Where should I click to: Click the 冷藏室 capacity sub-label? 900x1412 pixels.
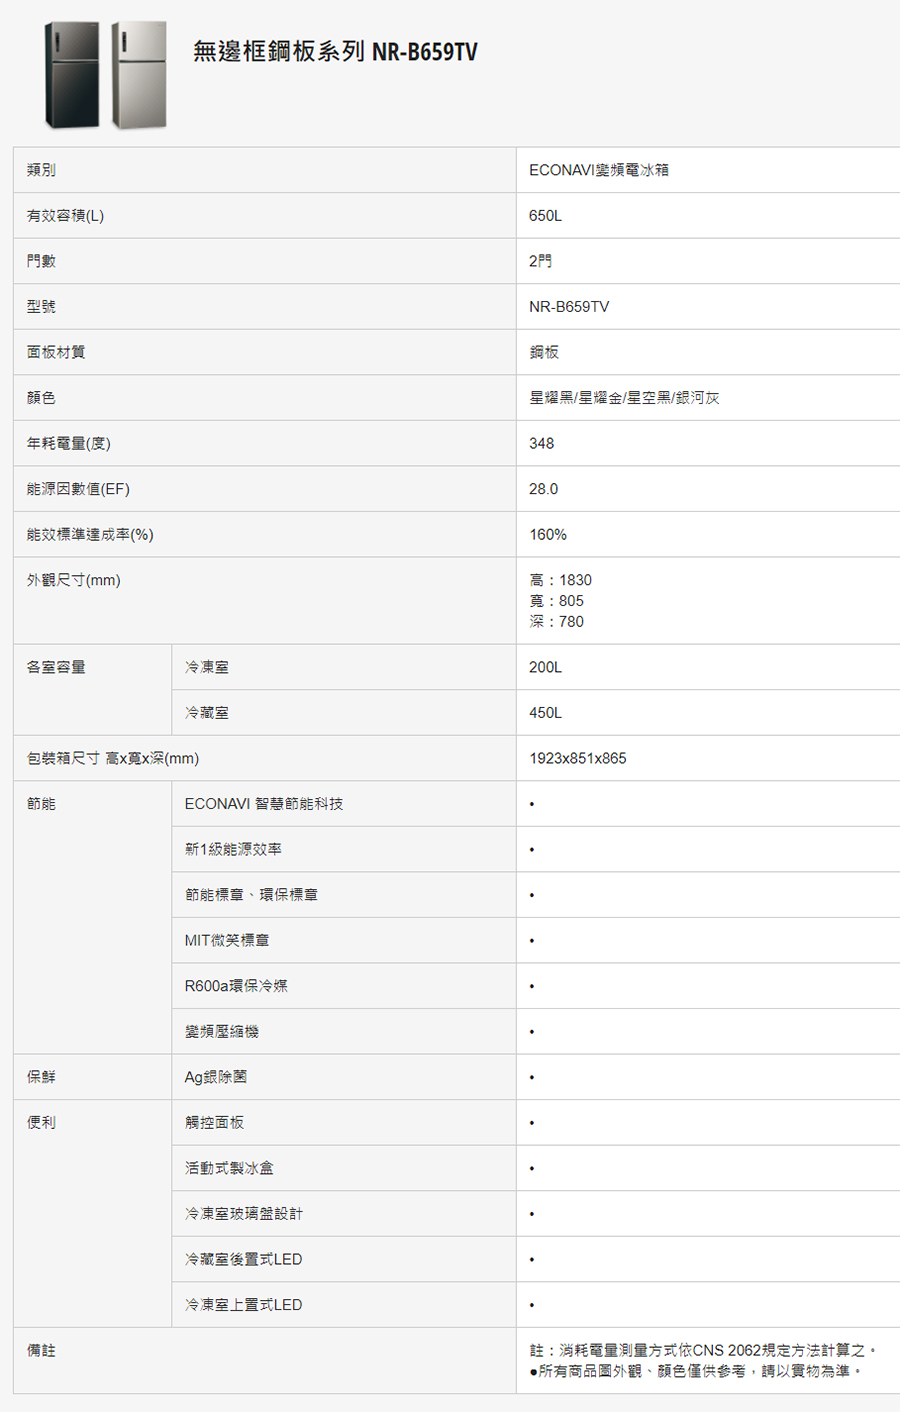coord(207,713)
